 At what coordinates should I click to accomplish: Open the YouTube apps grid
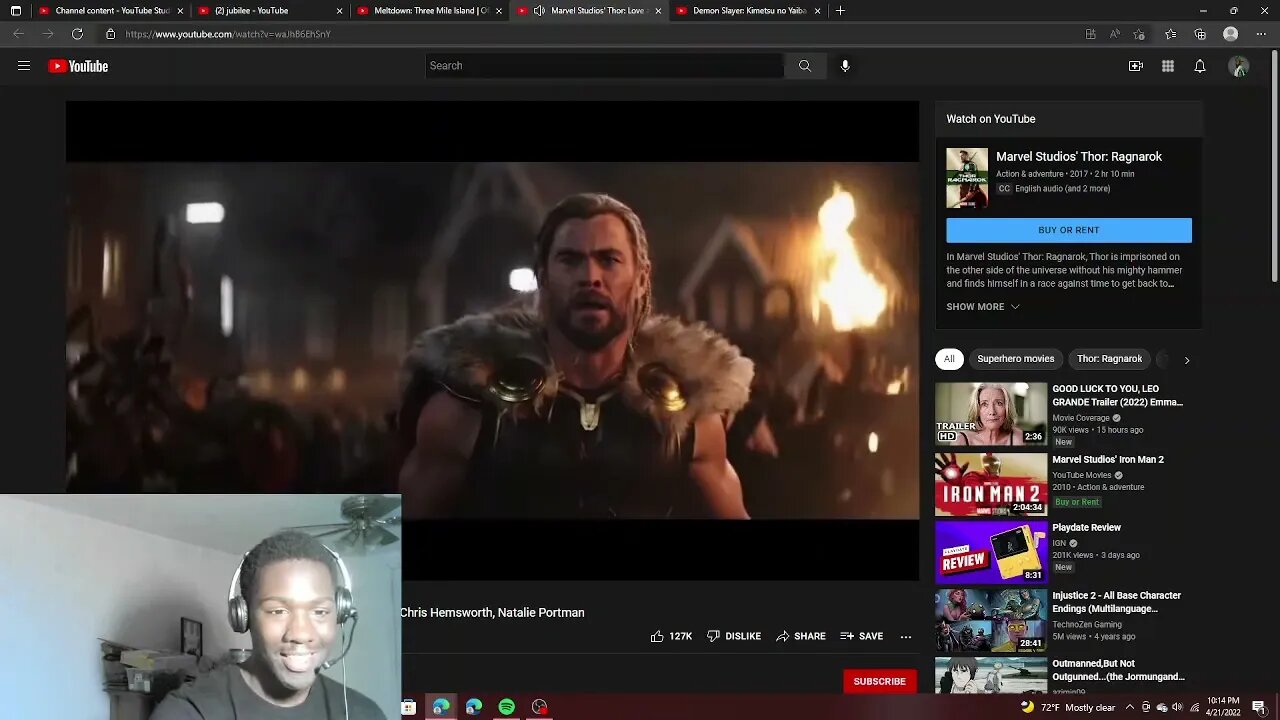1168,66
